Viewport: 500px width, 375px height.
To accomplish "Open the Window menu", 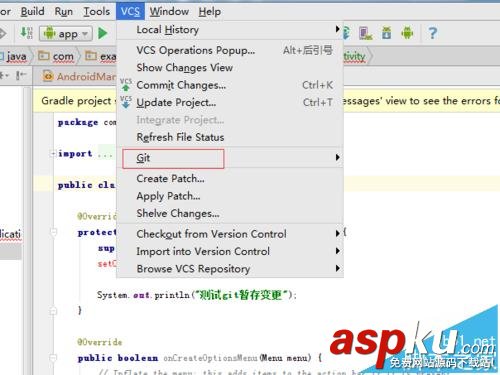I will click(169, 11).
